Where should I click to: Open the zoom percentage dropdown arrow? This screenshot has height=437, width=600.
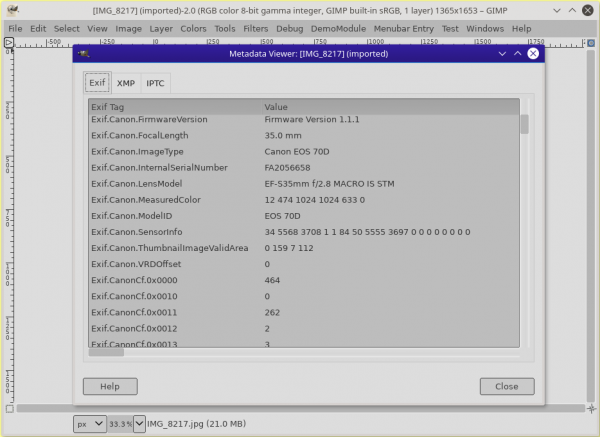139,424
